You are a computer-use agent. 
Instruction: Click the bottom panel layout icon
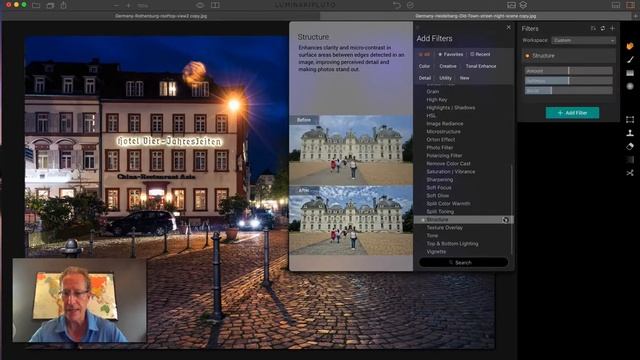coord(616,5)
